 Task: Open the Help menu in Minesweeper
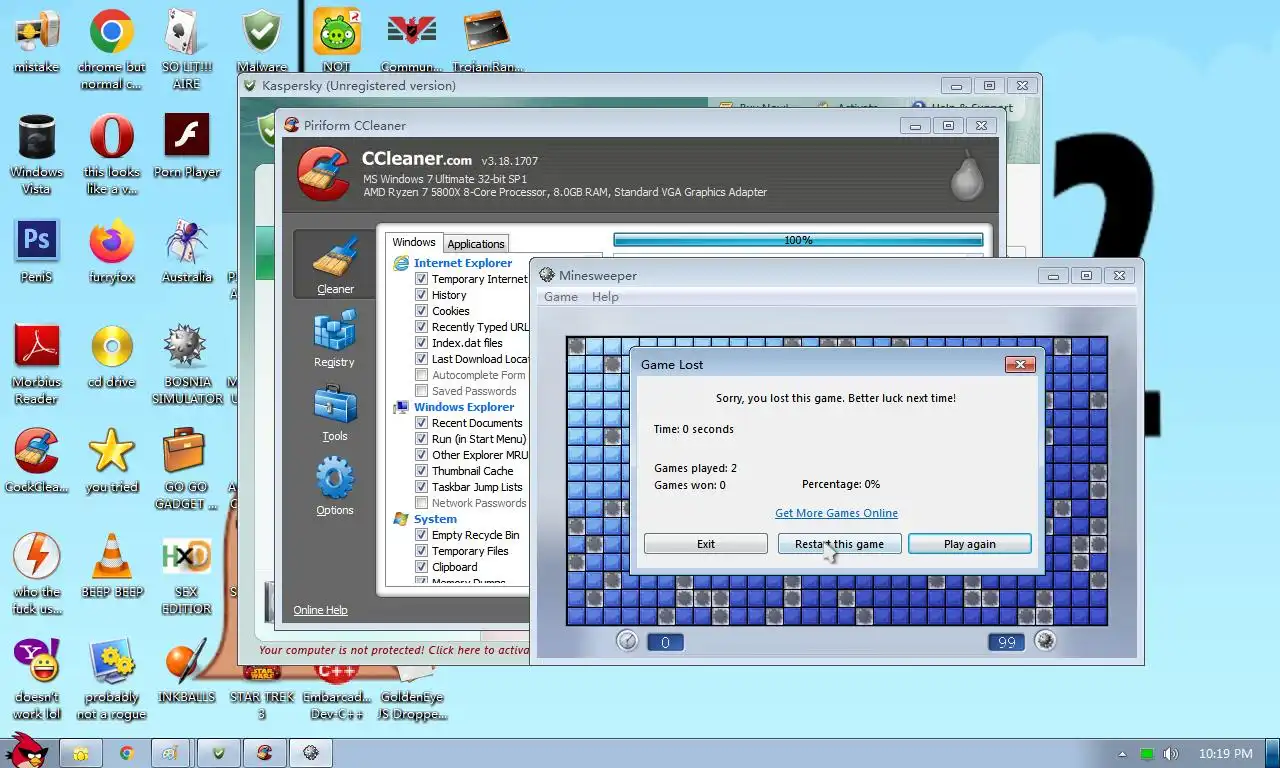tap(605, 297)
